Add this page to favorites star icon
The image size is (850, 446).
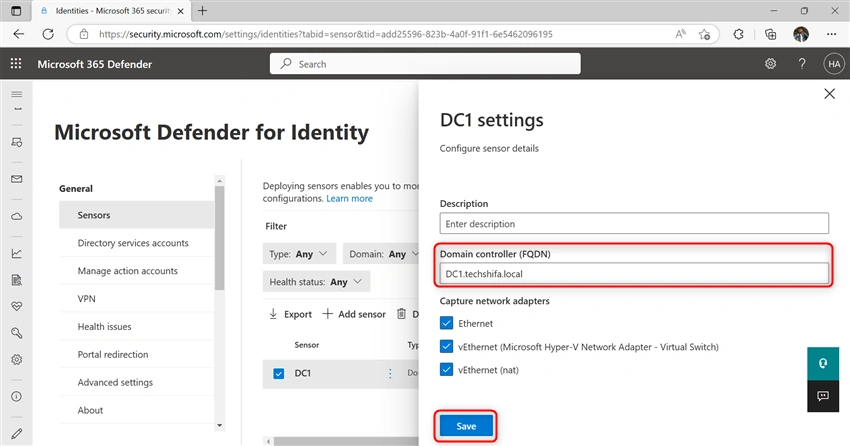tap(704, 34)
